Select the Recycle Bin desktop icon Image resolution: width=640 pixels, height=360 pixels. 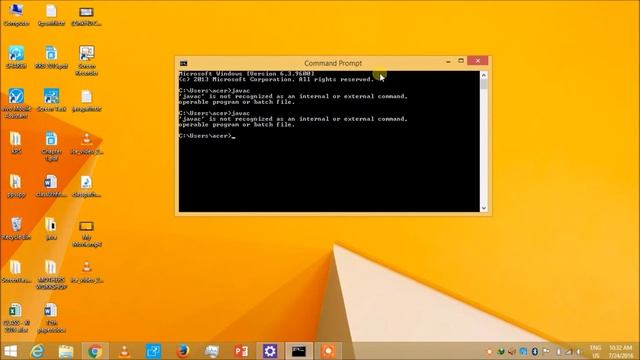[16, 229]
